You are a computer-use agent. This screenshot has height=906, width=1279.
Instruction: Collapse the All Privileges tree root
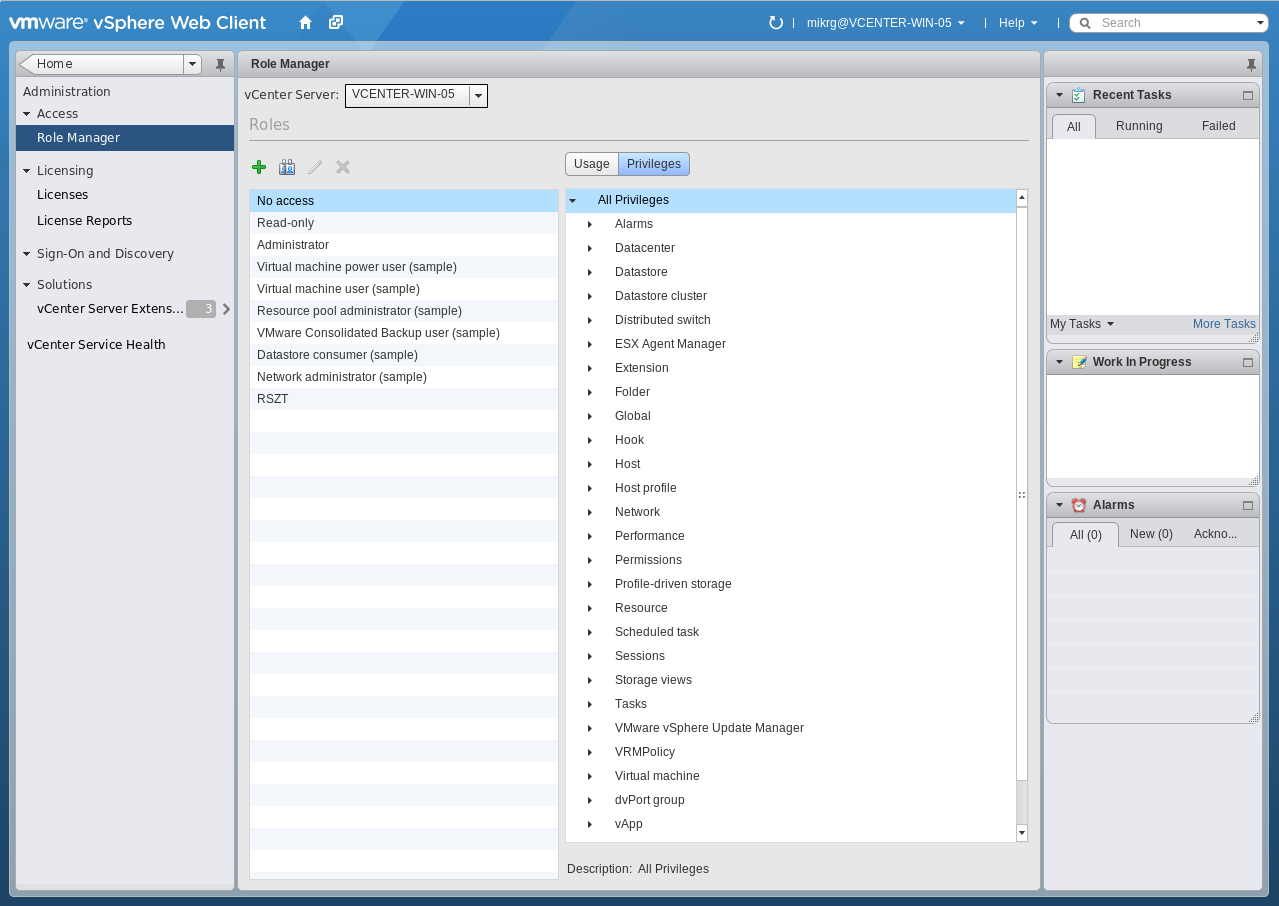tap(573, 200)
